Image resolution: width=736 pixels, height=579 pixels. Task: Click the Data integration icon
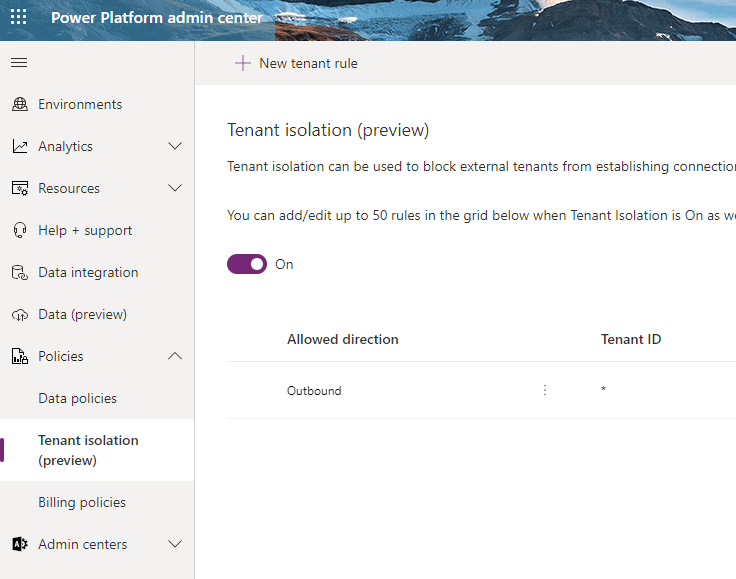[x=20, y=273]
